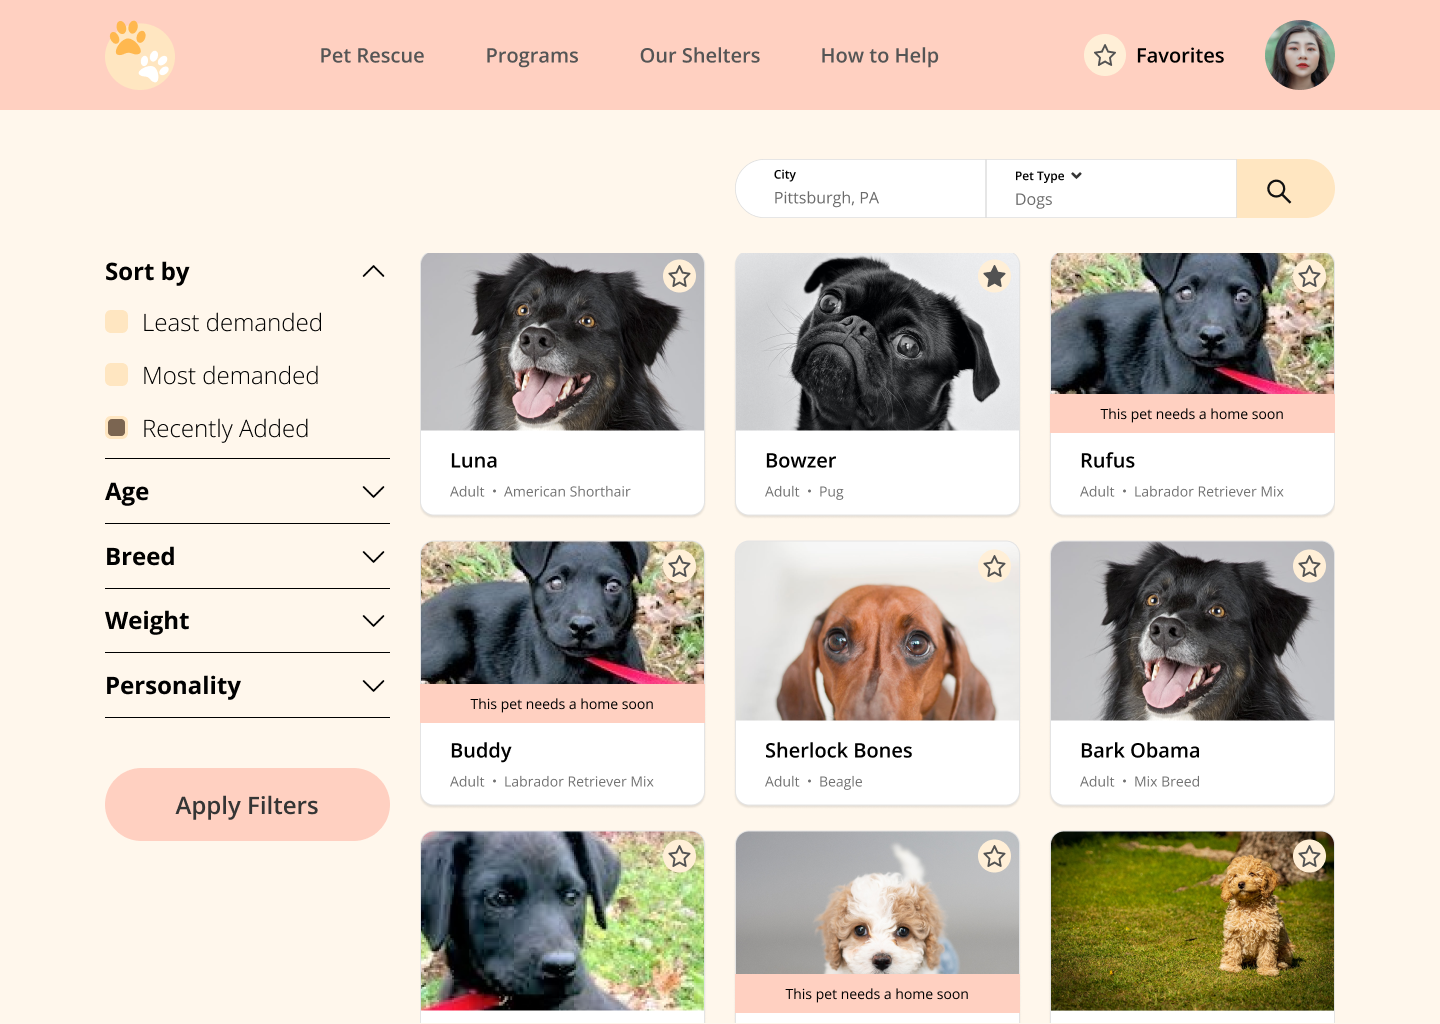Collapse the Sort by section chevron

[x=373, y=272]
